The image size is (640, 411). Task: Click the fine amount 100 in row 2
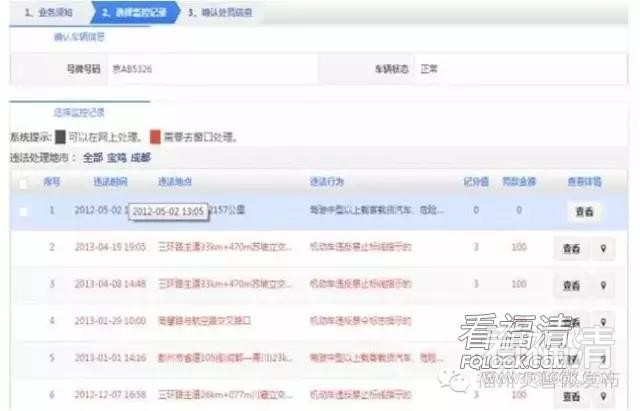[519, 247]
